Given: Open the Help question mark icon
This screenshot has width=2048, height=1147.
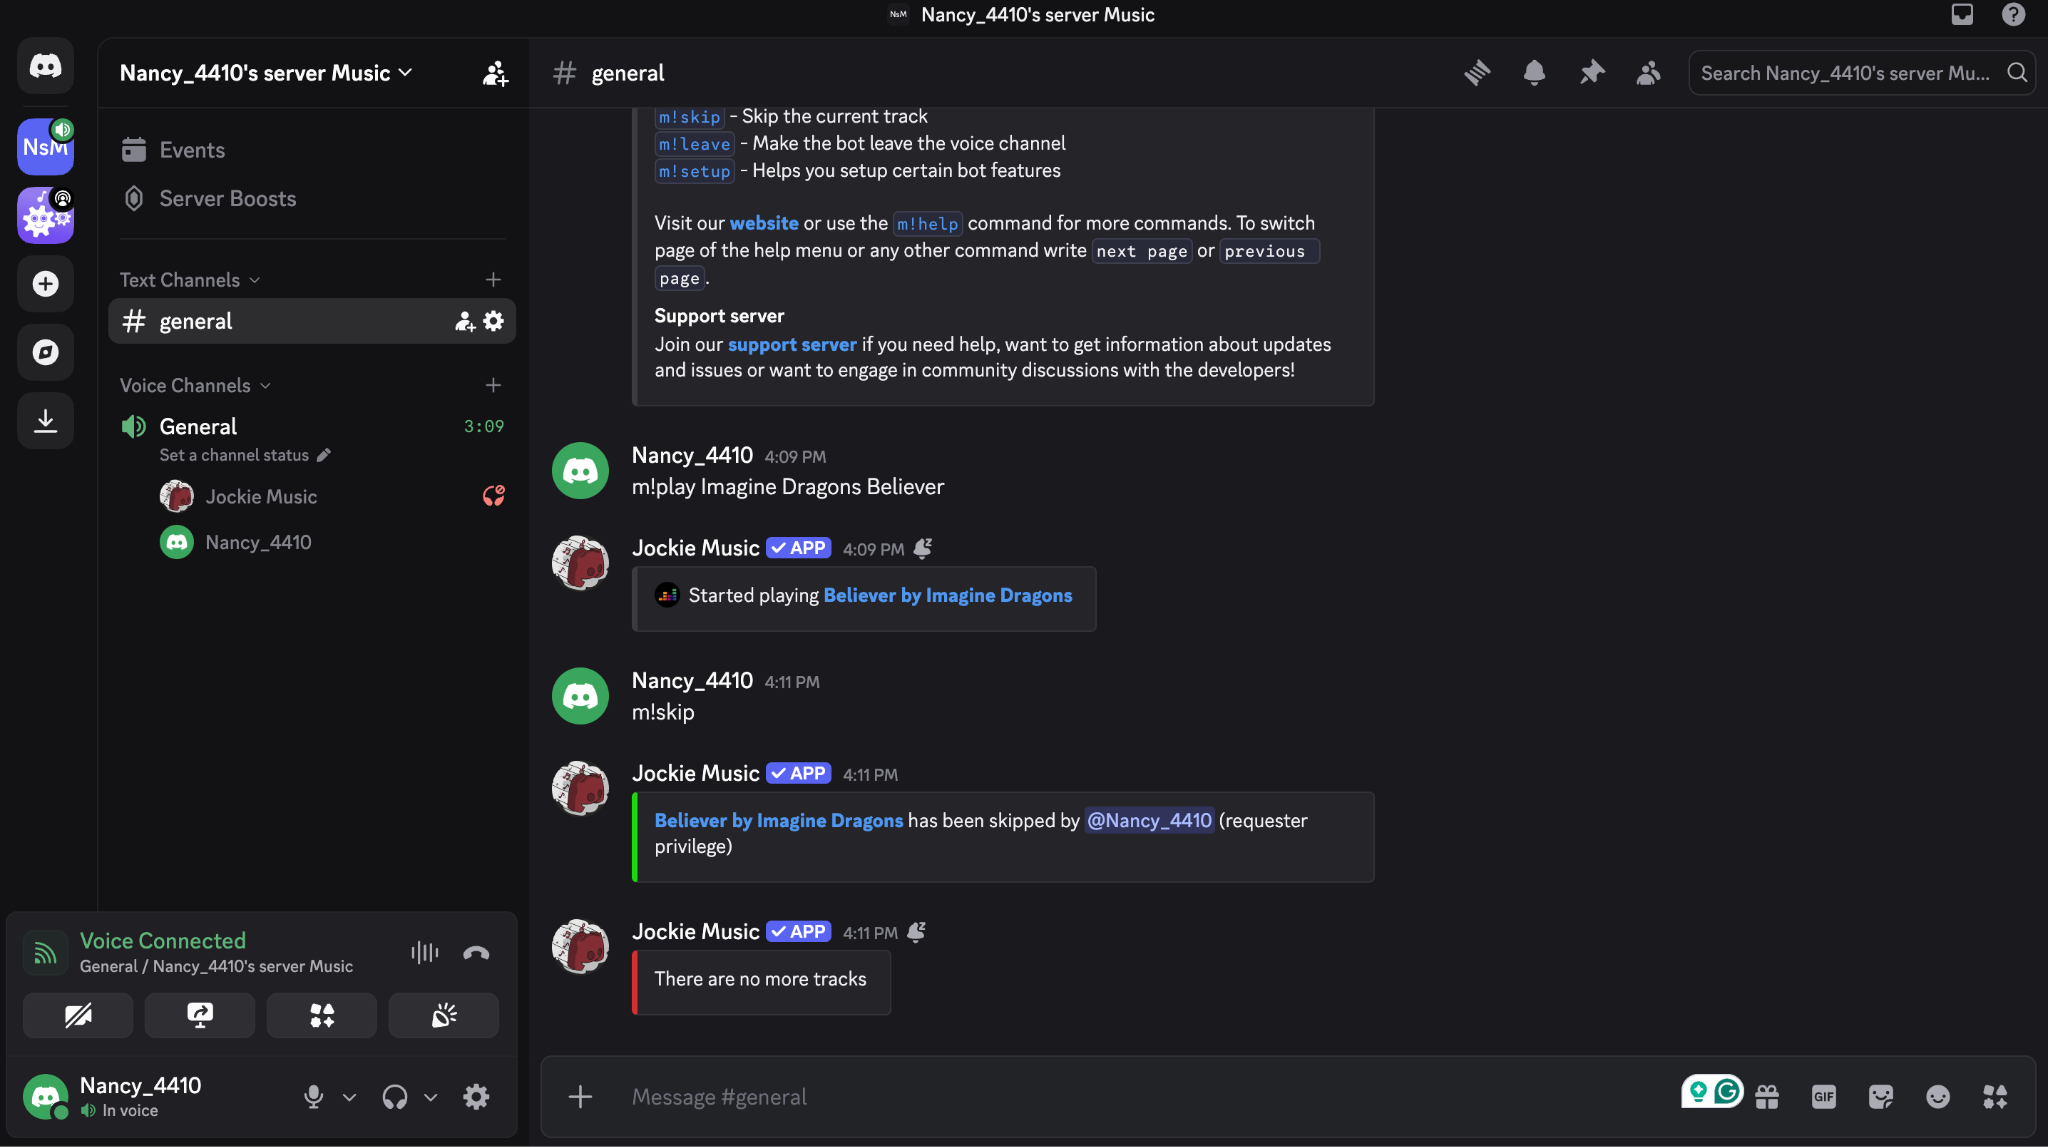Looking at the screenshot, I should (x=2013, y=14).
